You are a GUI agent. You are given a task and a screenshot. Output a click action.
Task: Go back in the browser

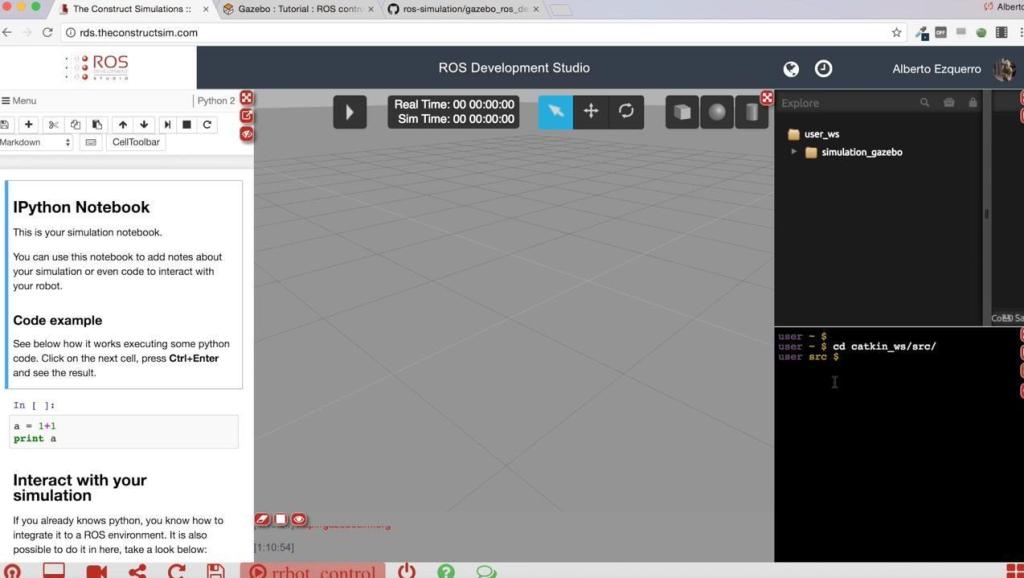7,33
